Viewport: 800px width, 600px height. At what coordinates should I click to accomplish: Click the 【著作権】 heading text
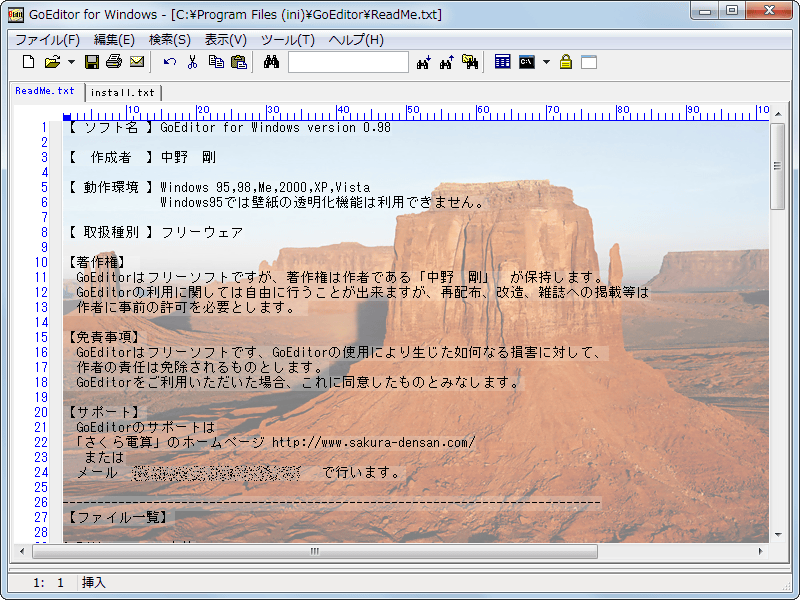[97, 262]
